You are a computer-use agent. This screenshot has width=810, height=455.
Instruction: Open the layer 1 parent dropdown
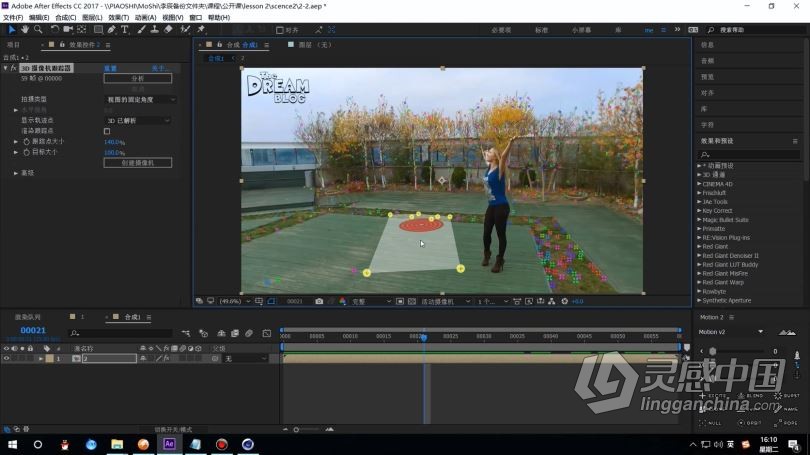point(246,358)
